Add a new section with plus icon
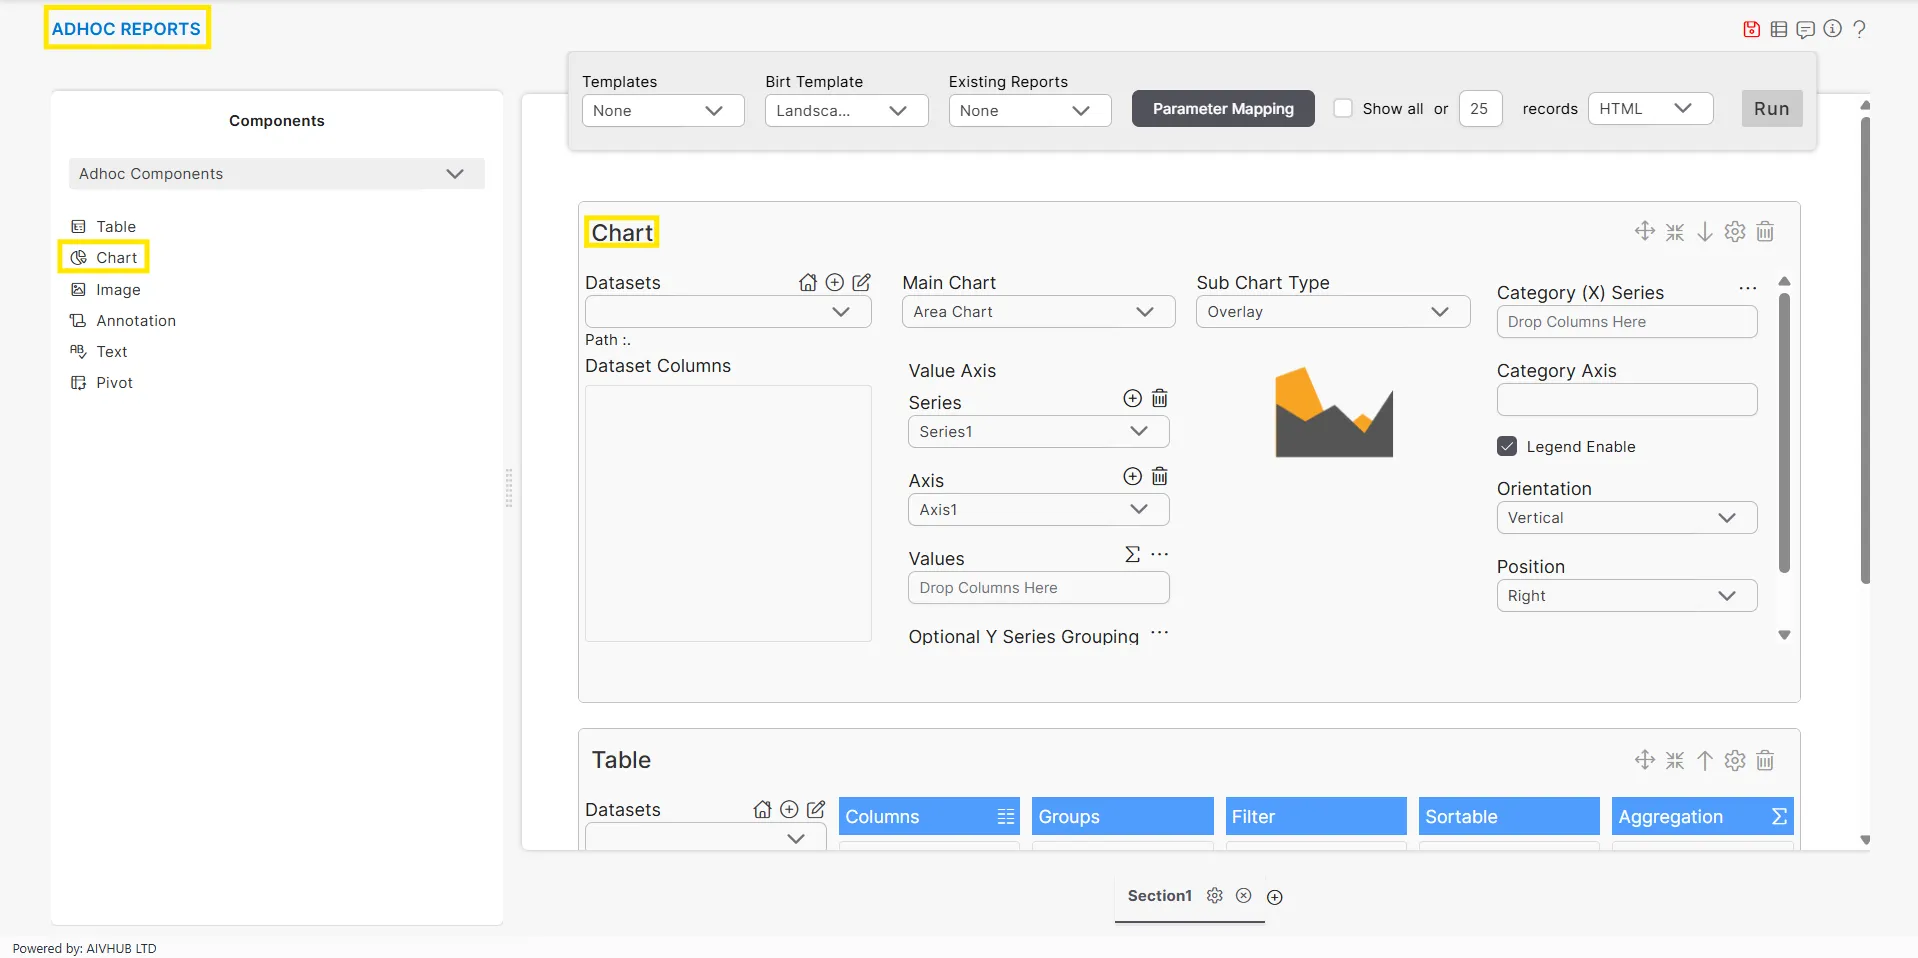 pyautogui.click(x=1275, y=897)
